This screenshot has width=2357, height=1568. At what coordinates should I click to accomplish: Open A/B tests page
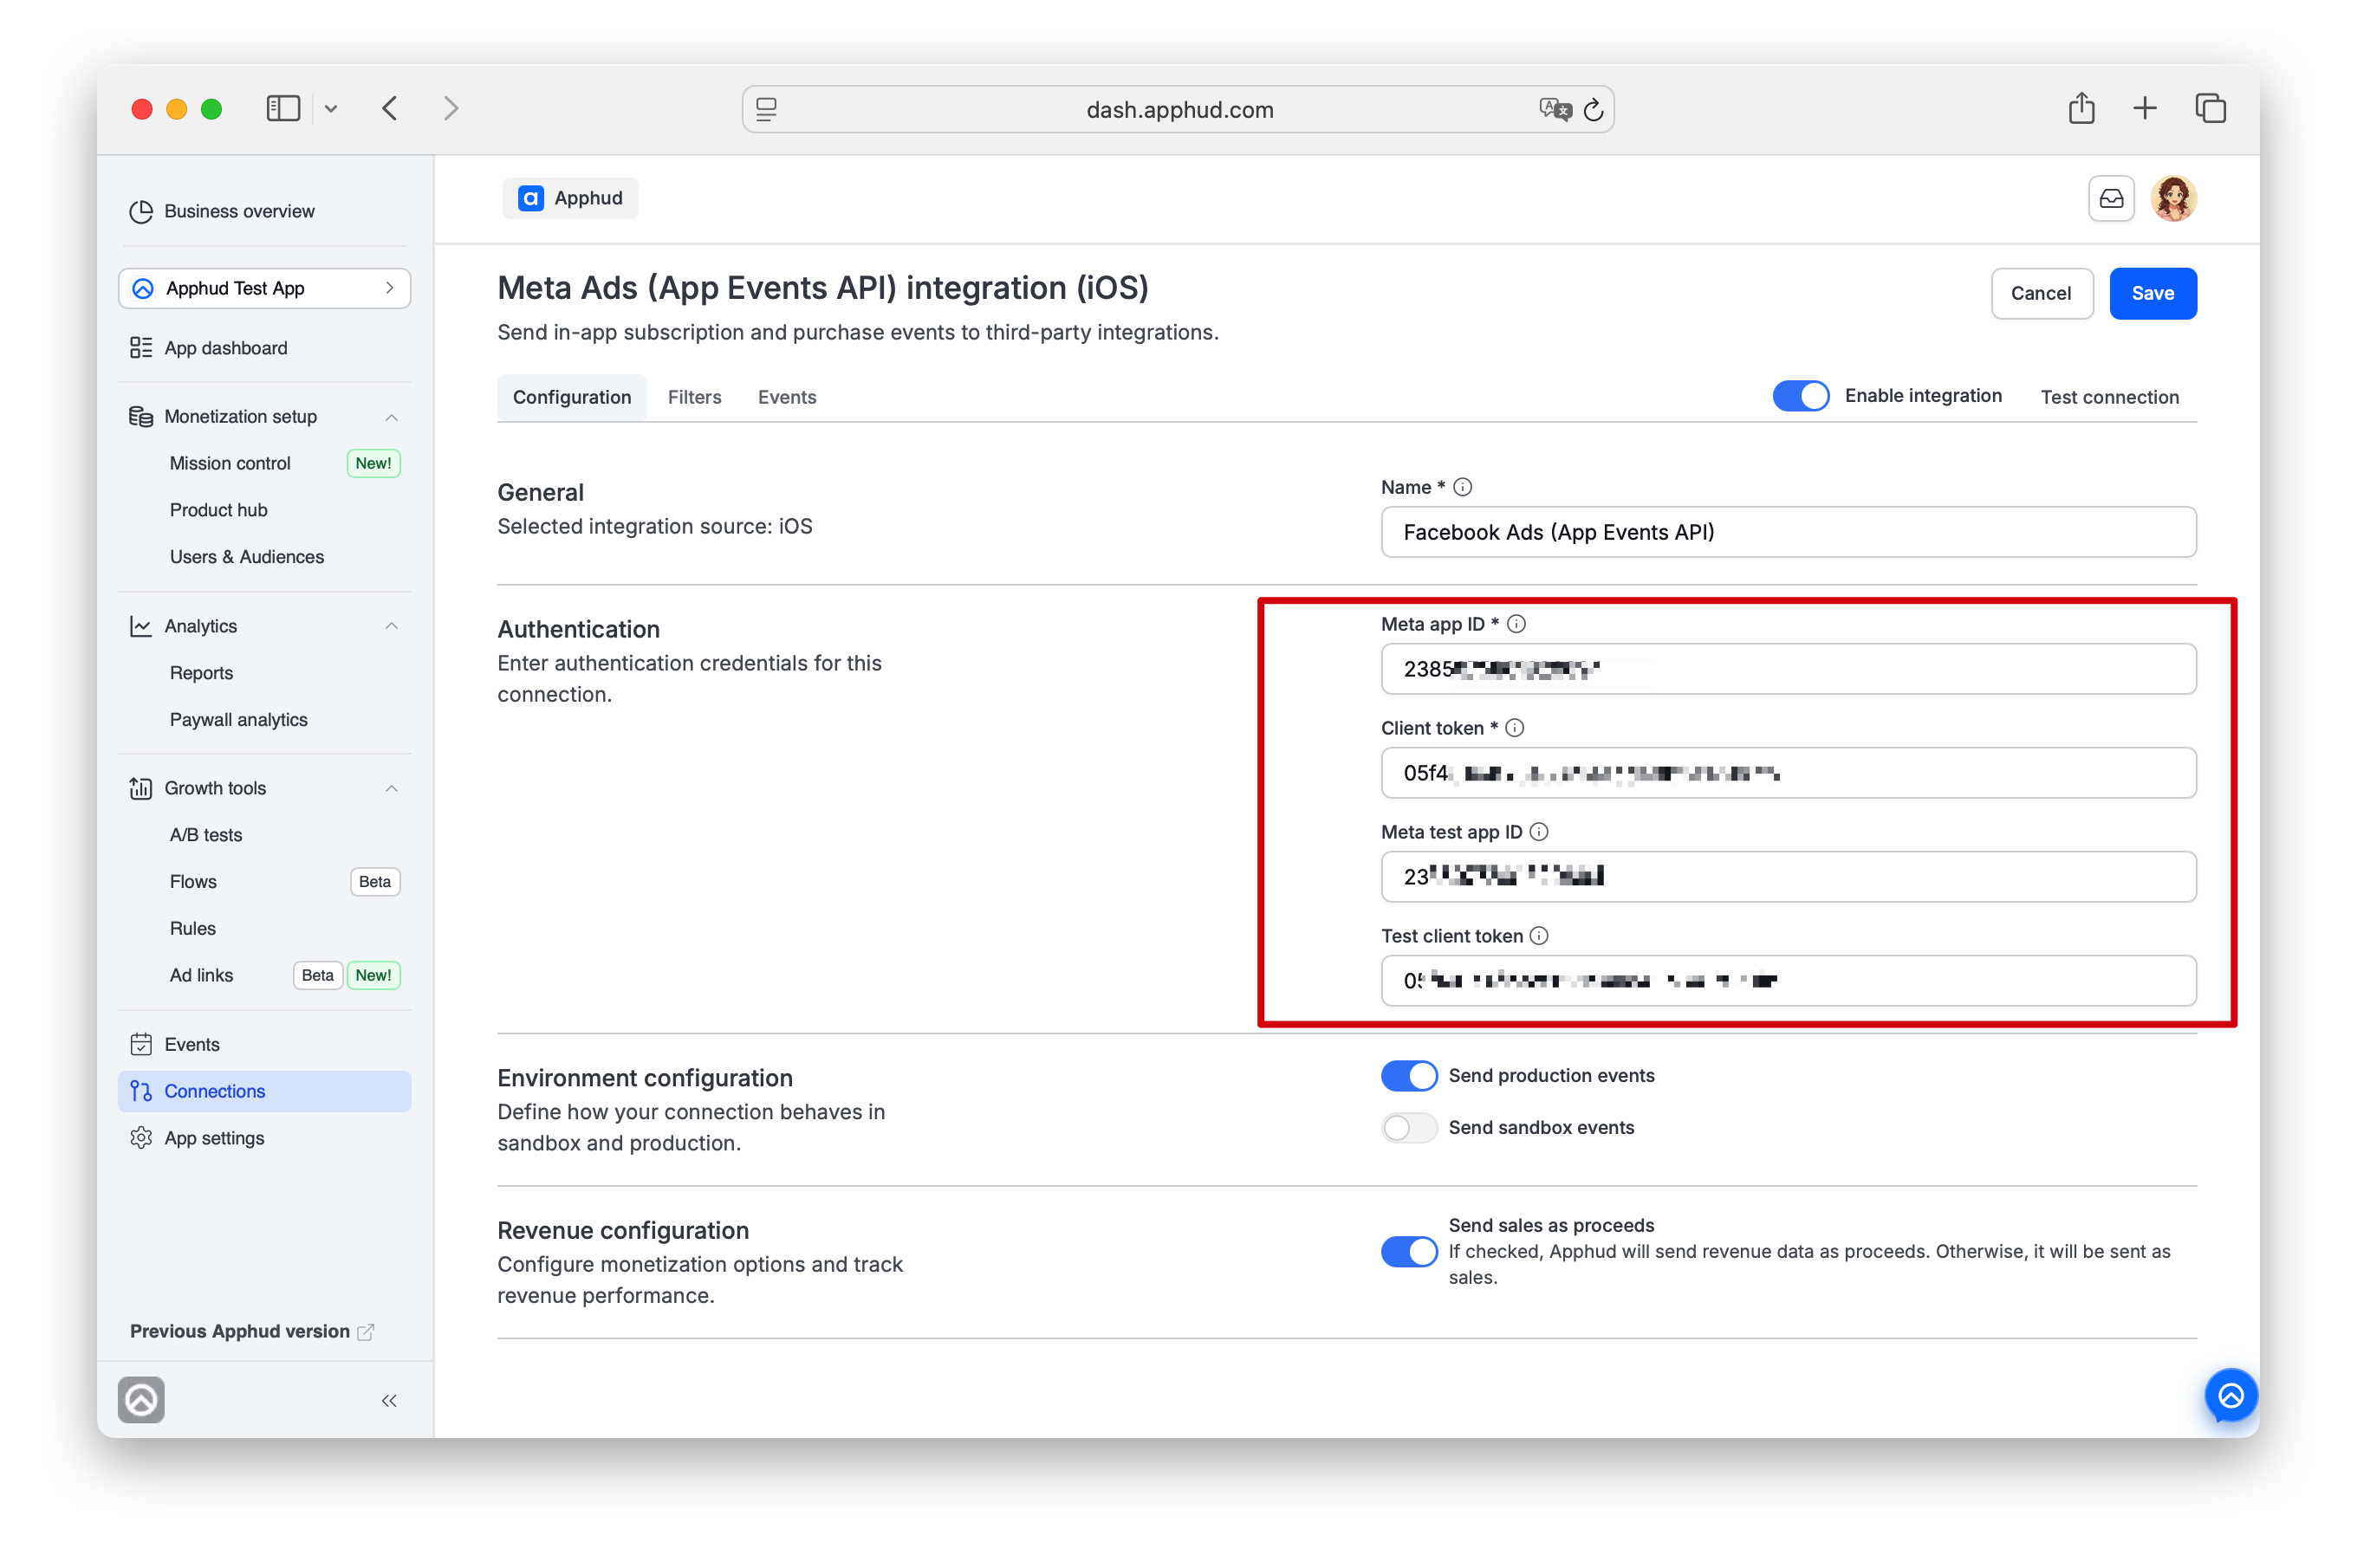206,835
